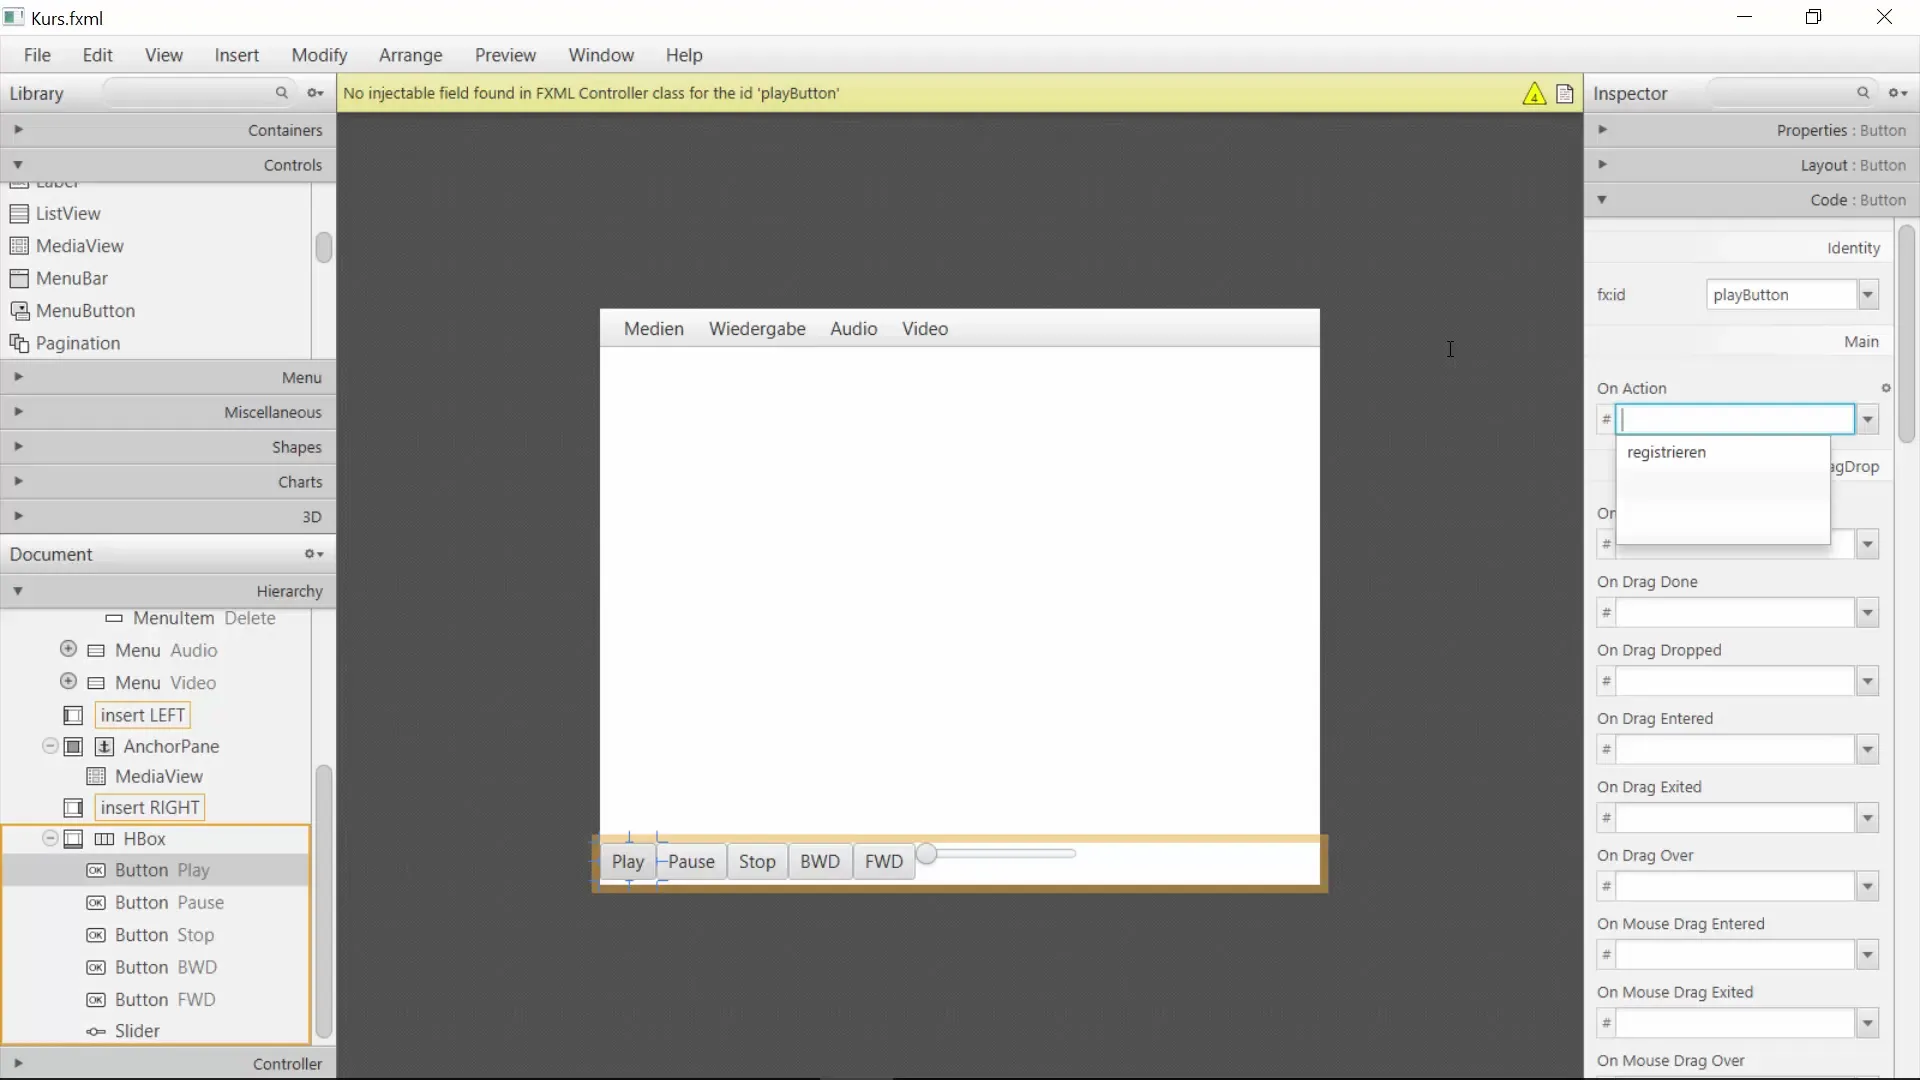Click the Button Stop icon in Hierarchy
Screen dimensions: 1920x1080
point(96,936)
